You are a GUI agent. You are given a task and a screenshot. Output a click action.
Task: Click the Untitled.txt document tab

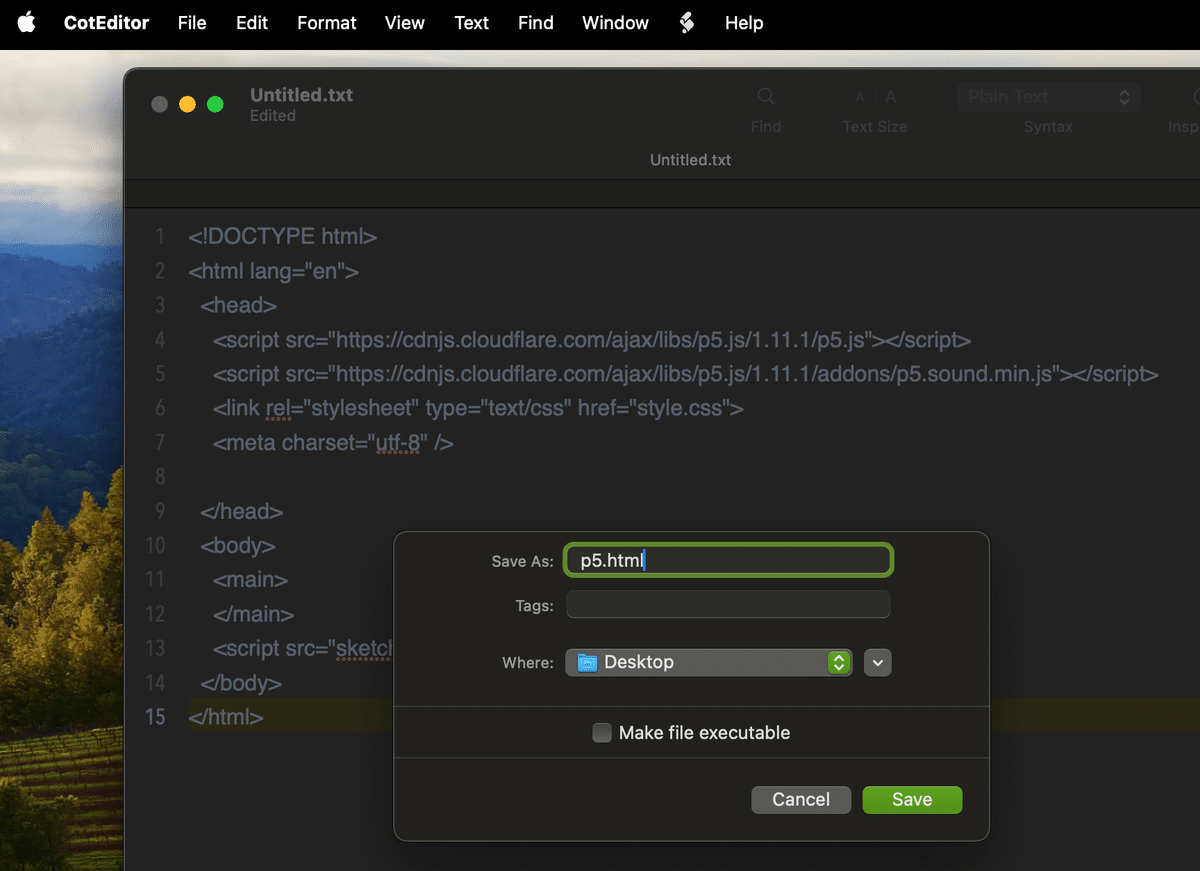690,160
